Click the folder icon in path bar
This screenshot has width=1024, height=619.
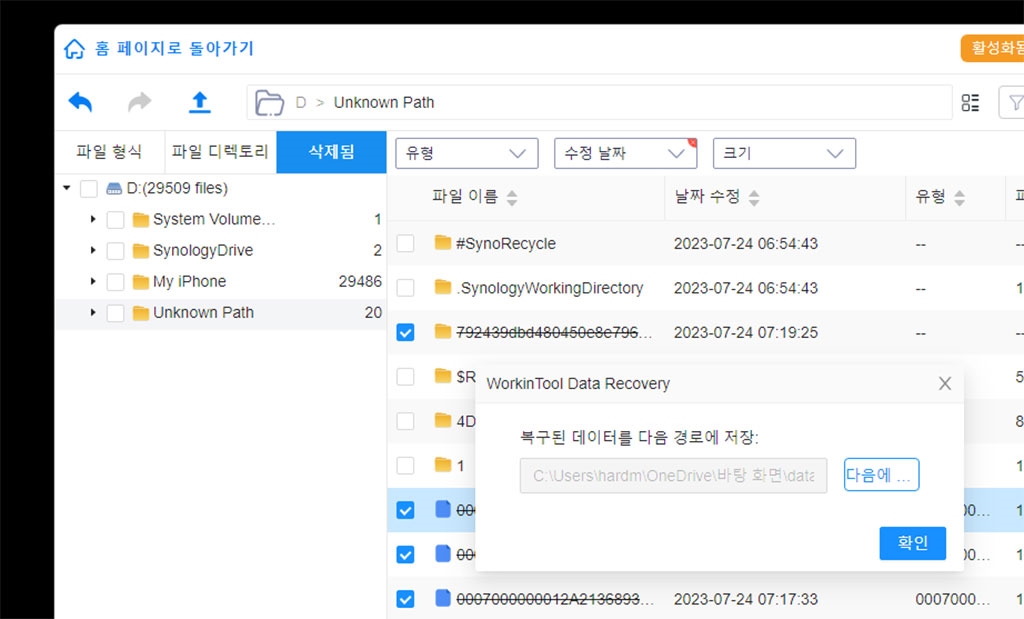click(269, 103)
